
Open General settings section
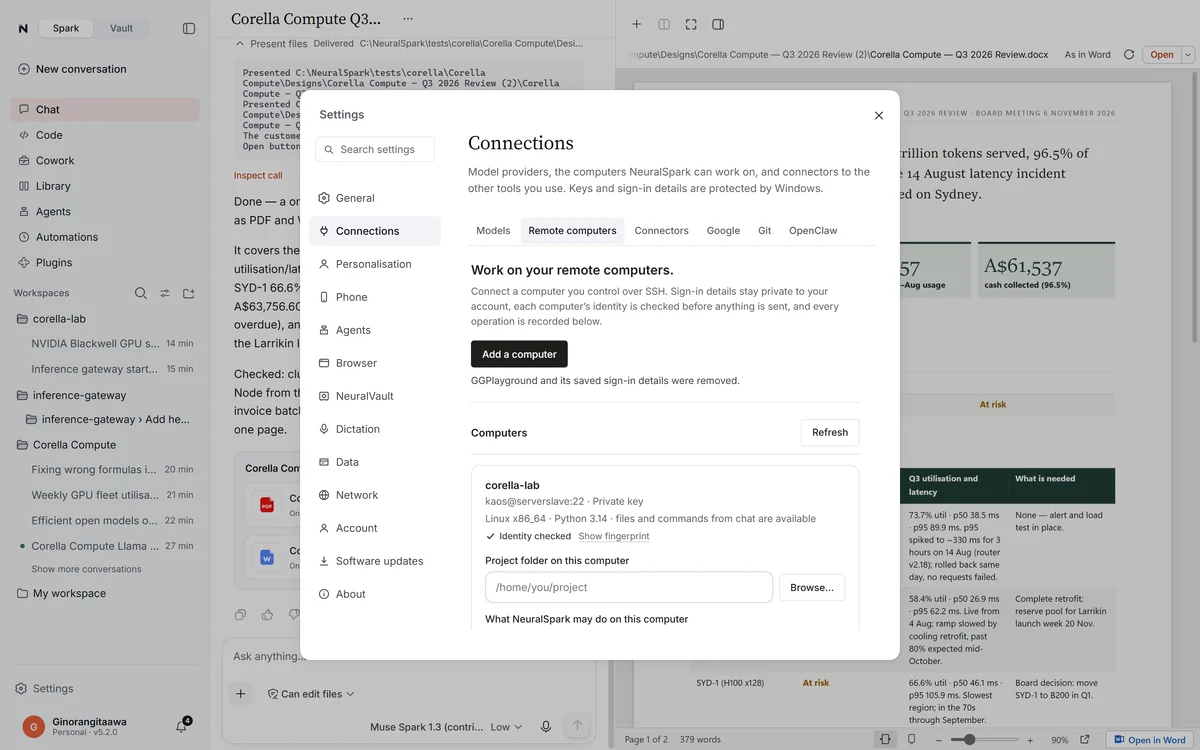tap(375, 198)
